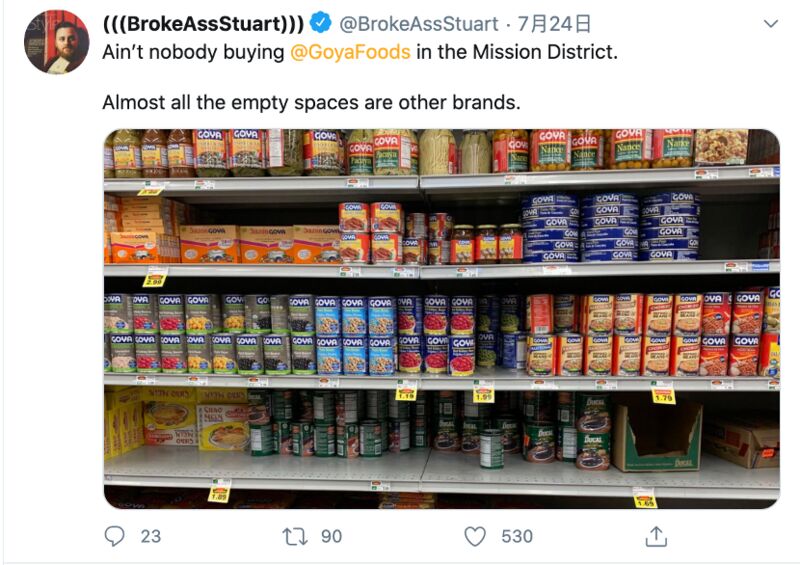Click the 7月24日 tweet date
800x565 pixels.
click(x=554, y=24)
